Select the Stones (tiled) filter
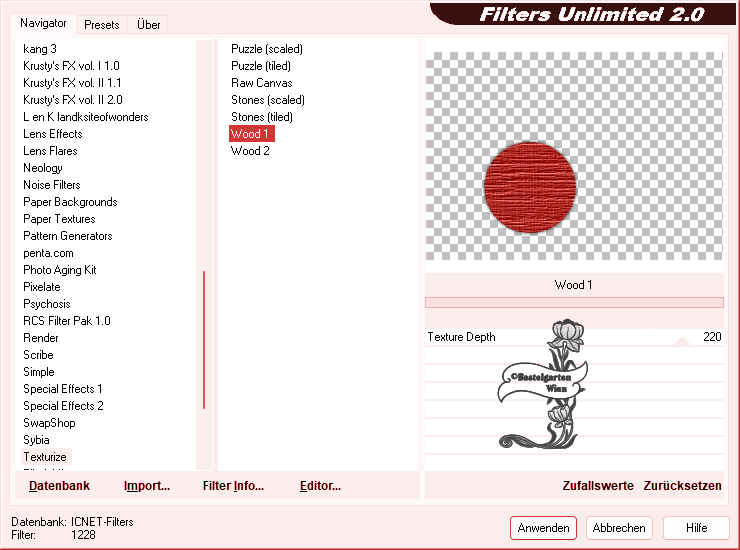This screenshot has width=740, height=550. click(261, 117)
